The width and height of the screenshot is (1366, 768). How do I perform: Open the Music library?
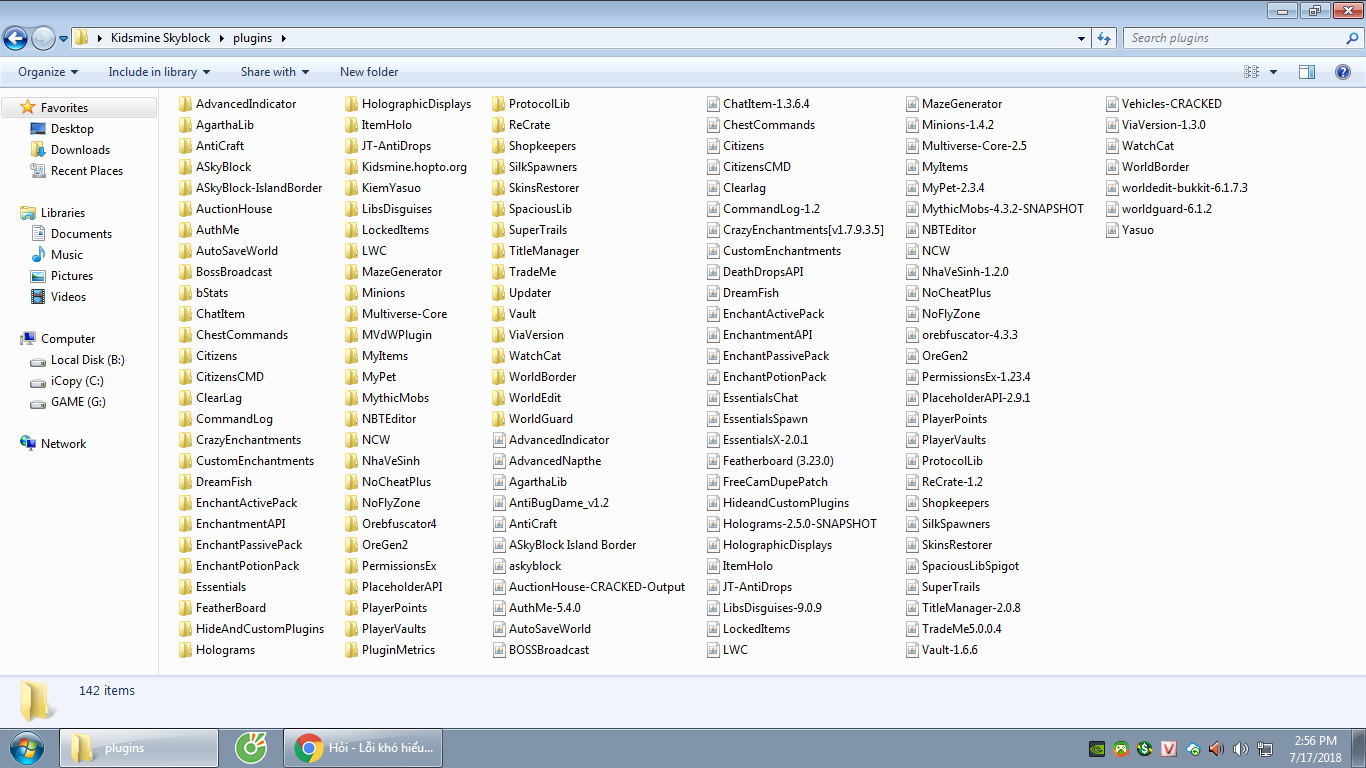pos(67,255)
